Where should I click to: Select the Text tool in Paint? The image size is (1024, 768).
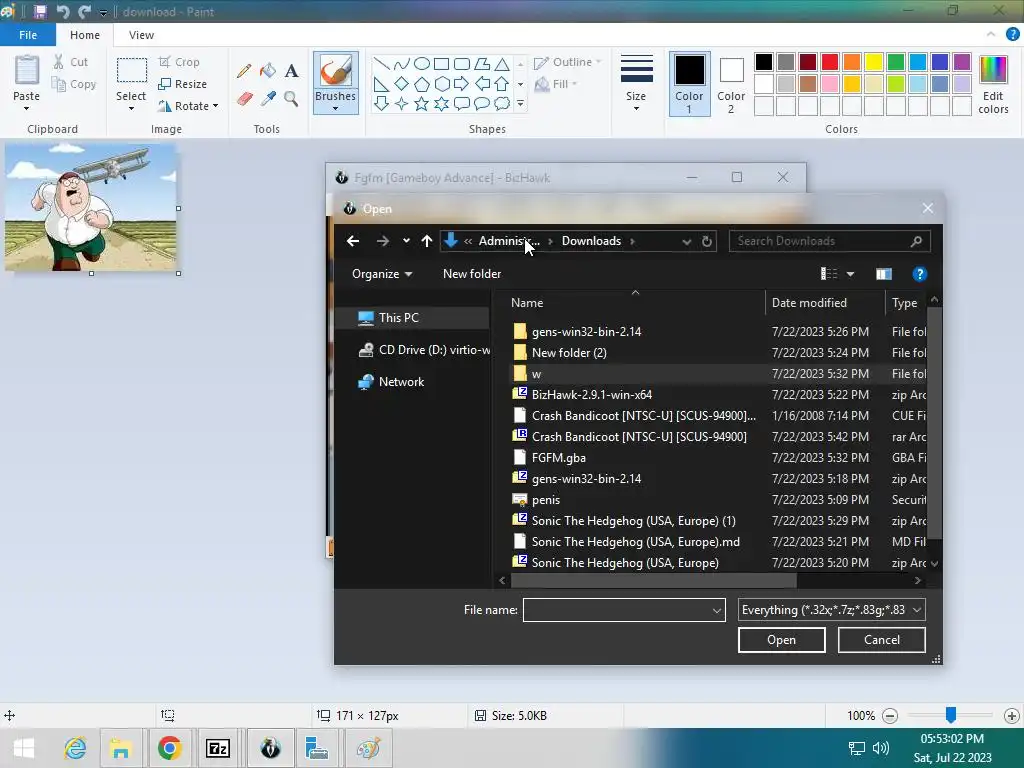coord(291,71)
